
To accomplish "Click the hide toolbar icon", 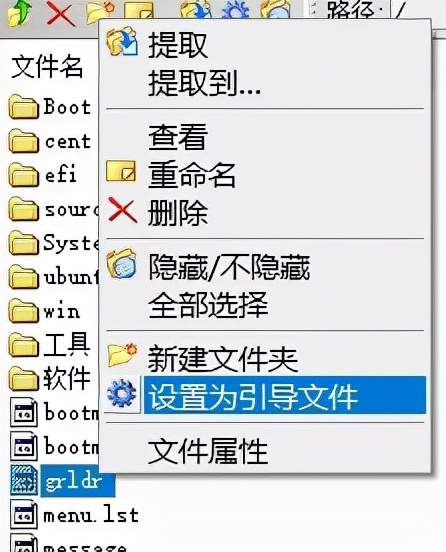I will coord(276,10).
